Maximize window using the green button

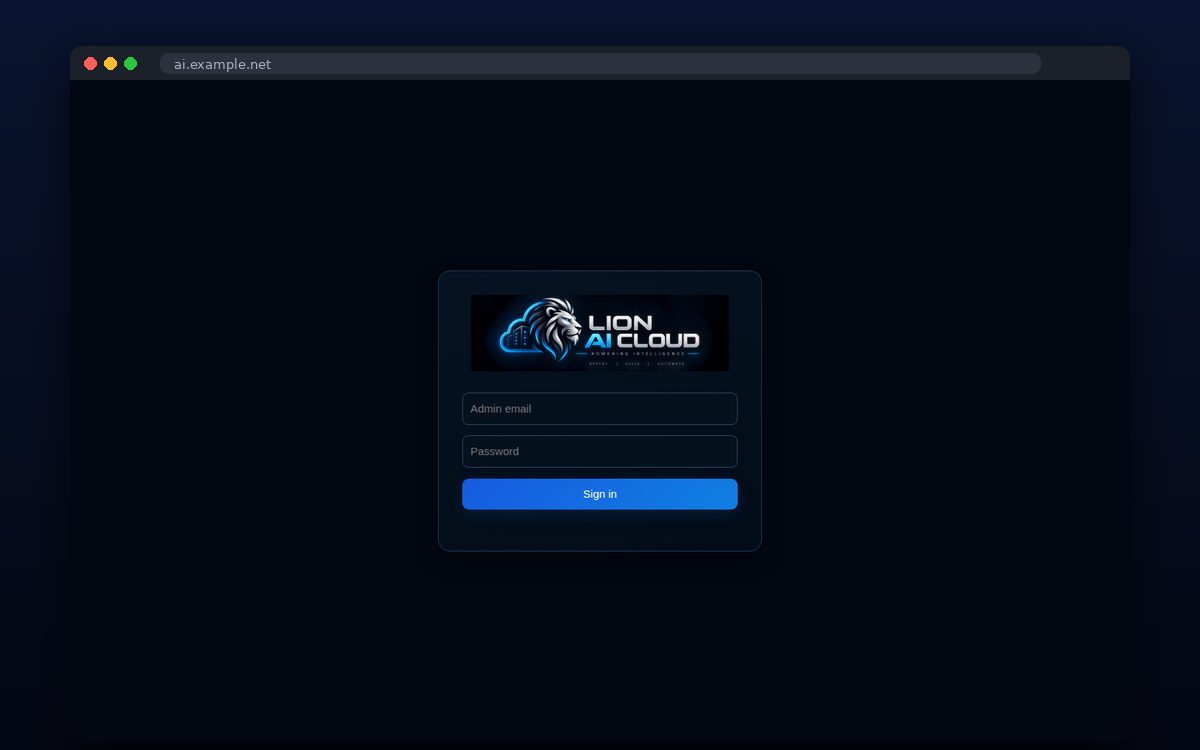(x=130, y=64)
